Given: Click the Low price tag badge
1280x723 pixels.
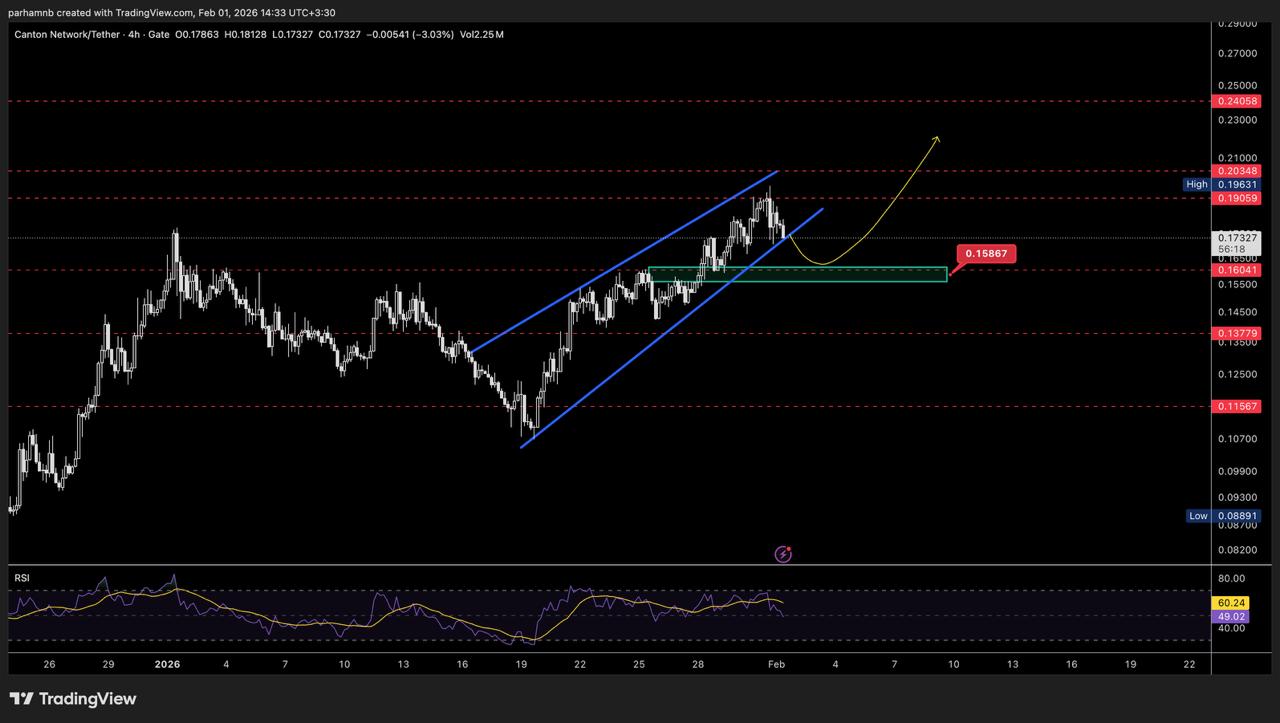Looking at the screenshot, I should (x=1198, y=516).
